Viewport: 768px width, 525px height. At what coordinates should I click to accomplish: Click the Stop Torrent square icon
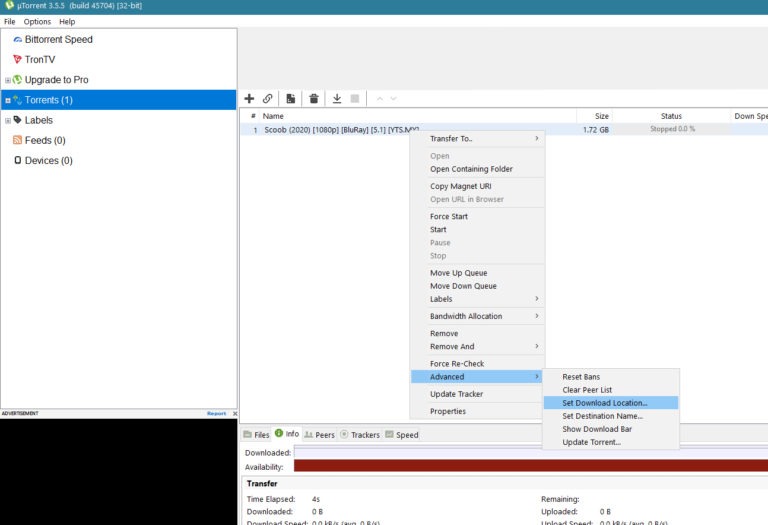pyautogui.click(x=355, y=98)
